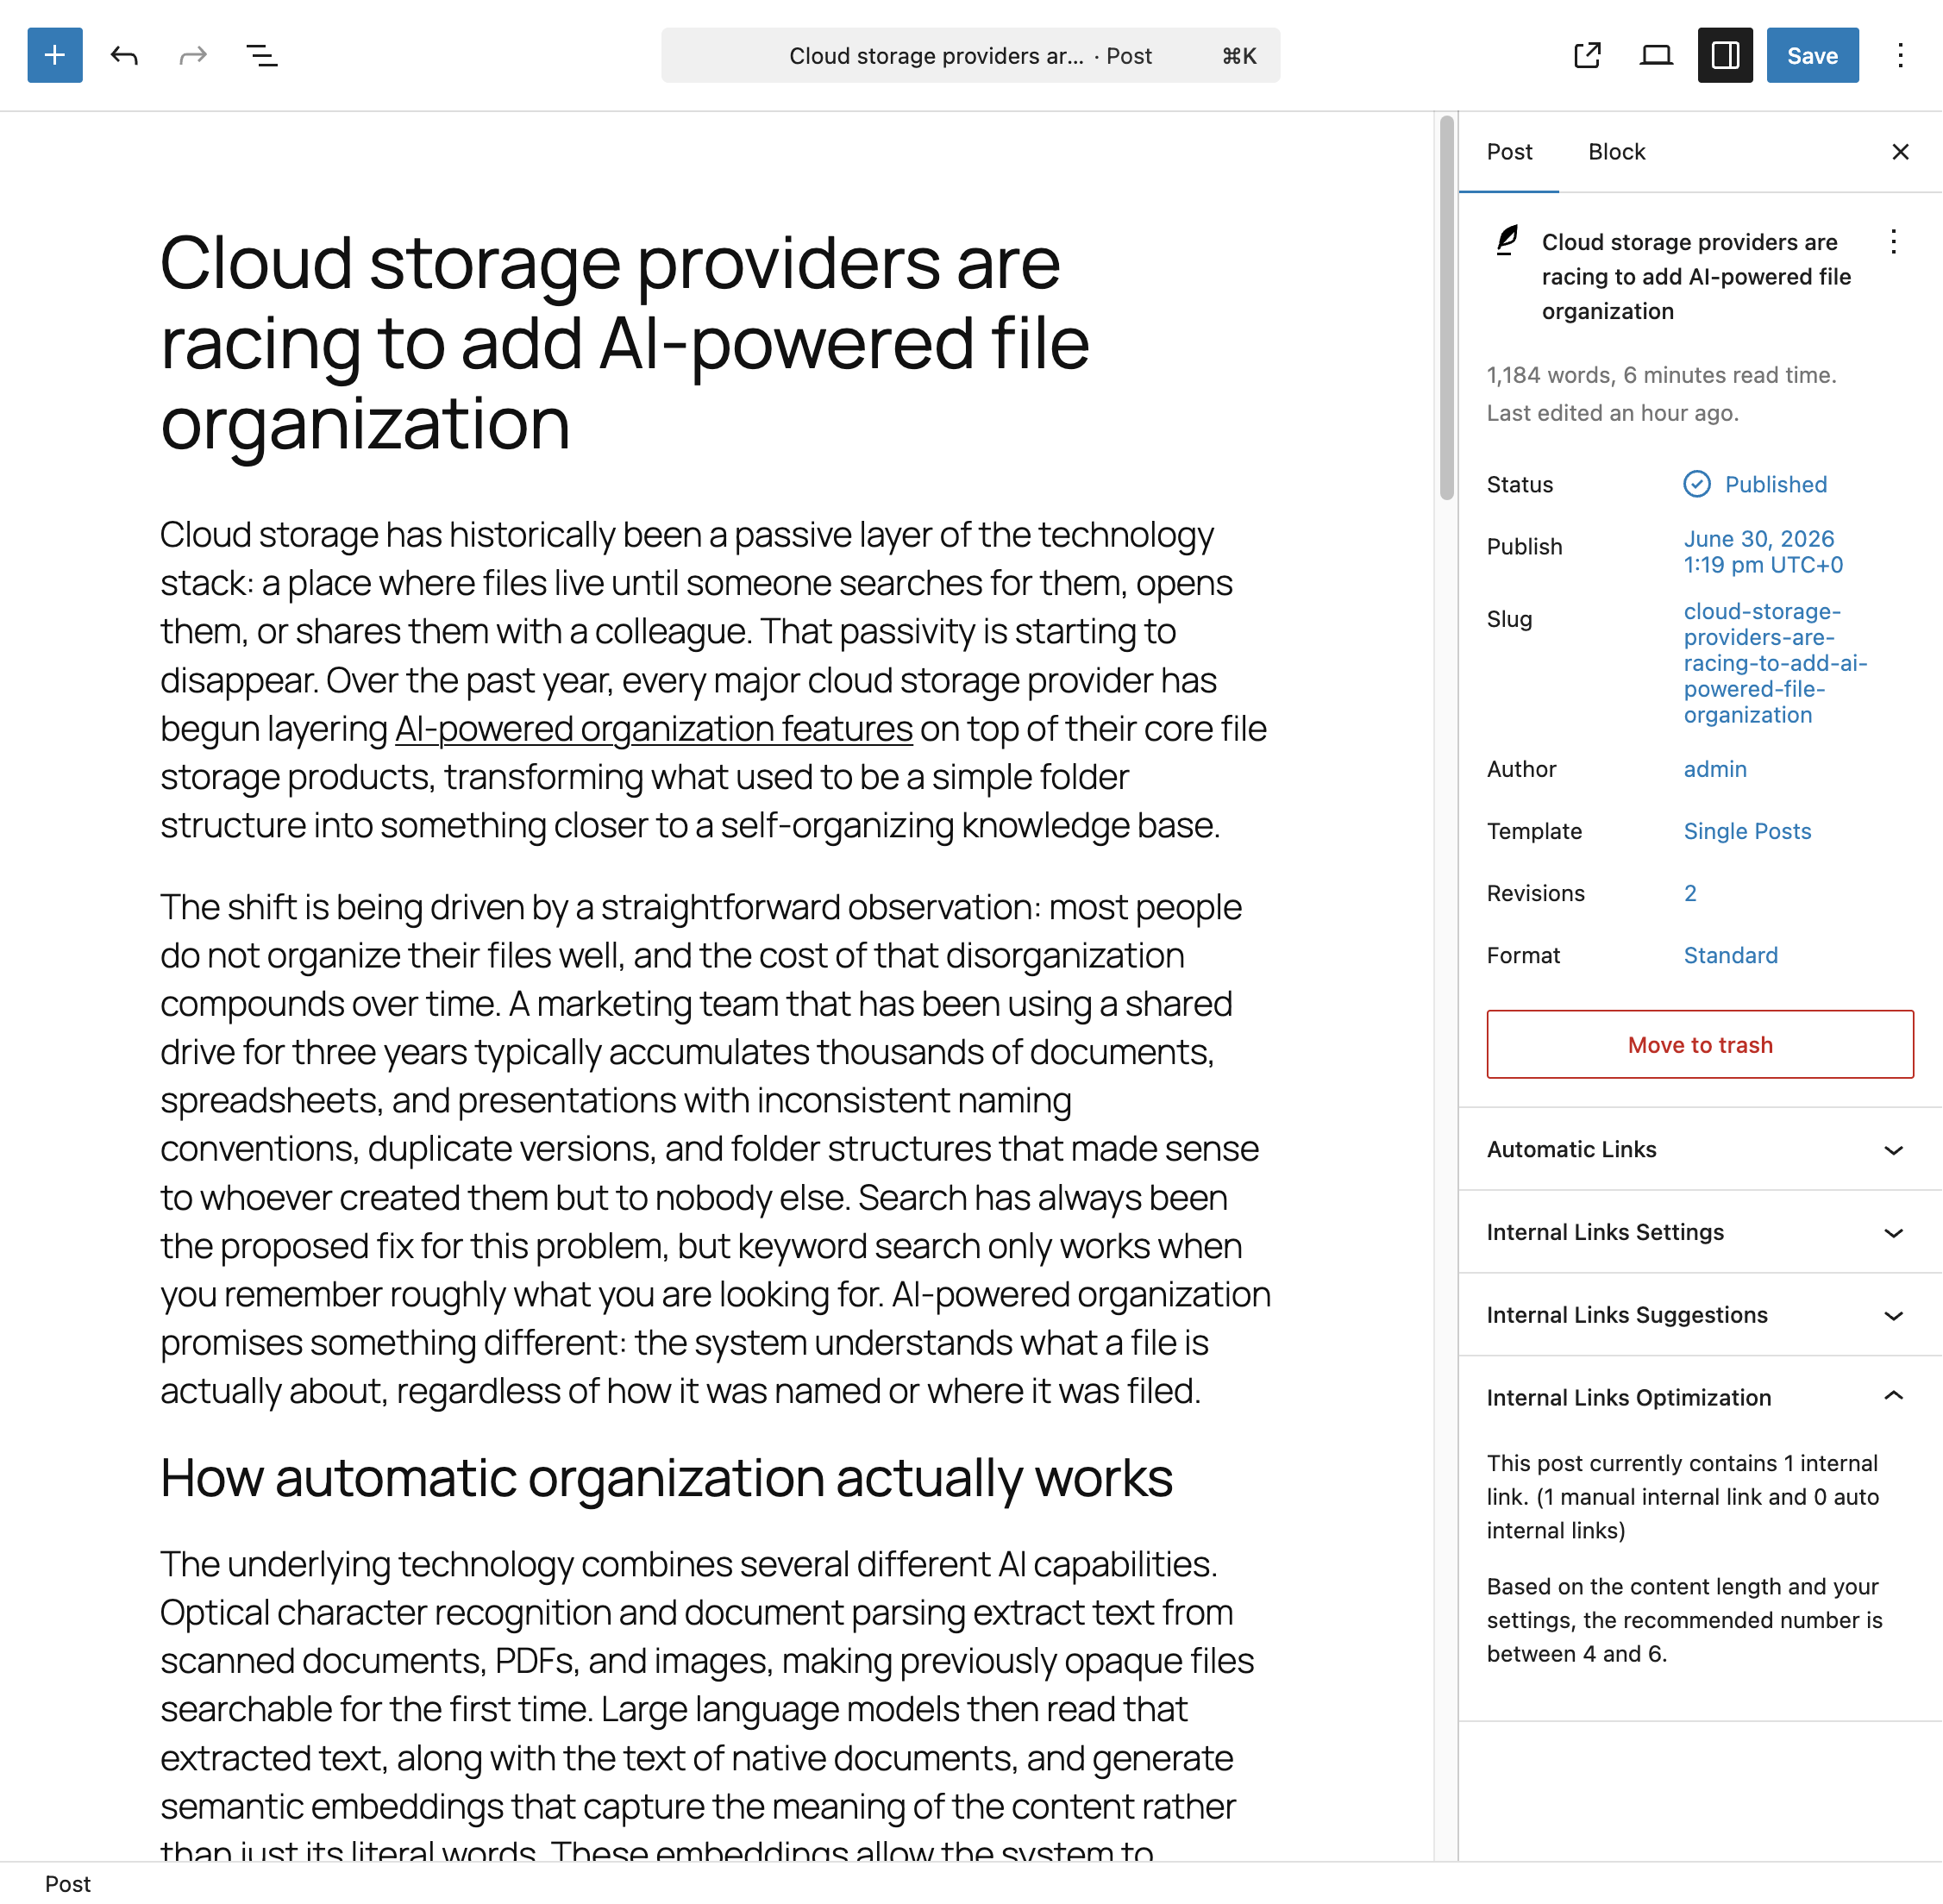Click the editor vertical scrollbar thumb

[x=1447, y=307]
